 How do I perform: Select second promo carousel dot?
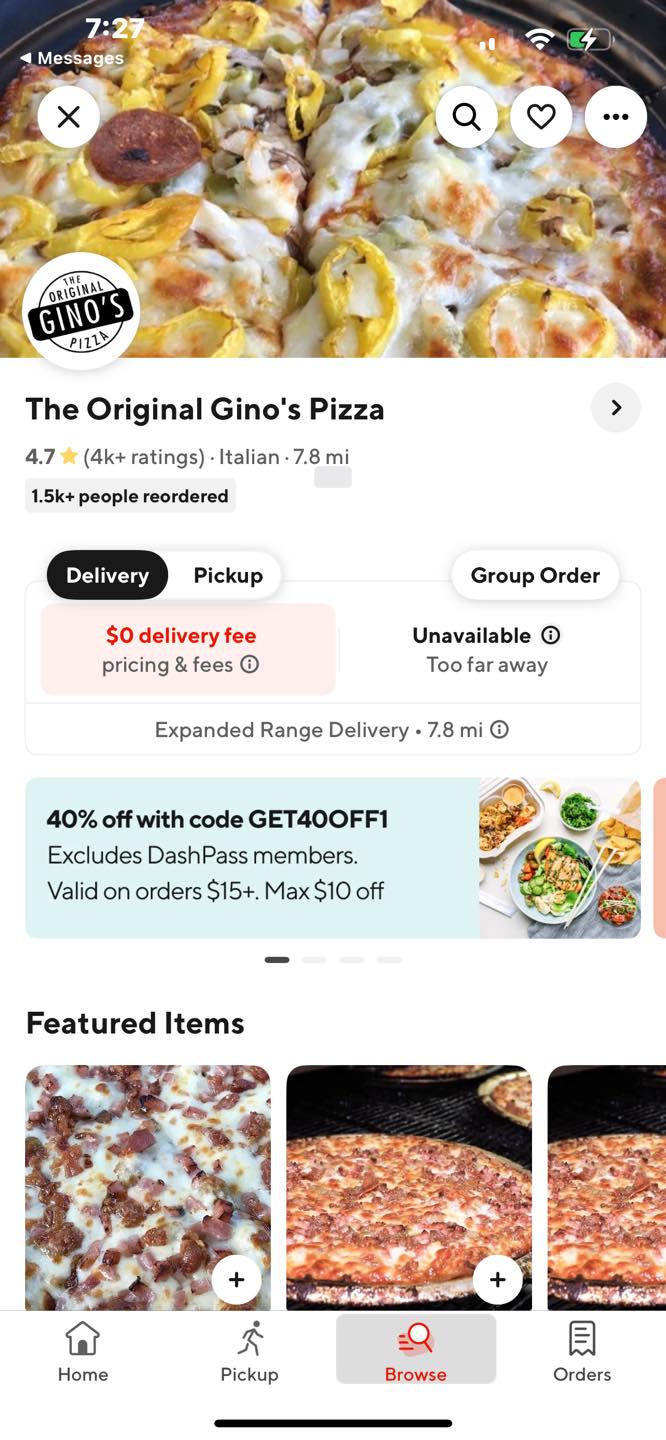coord(314,960)
